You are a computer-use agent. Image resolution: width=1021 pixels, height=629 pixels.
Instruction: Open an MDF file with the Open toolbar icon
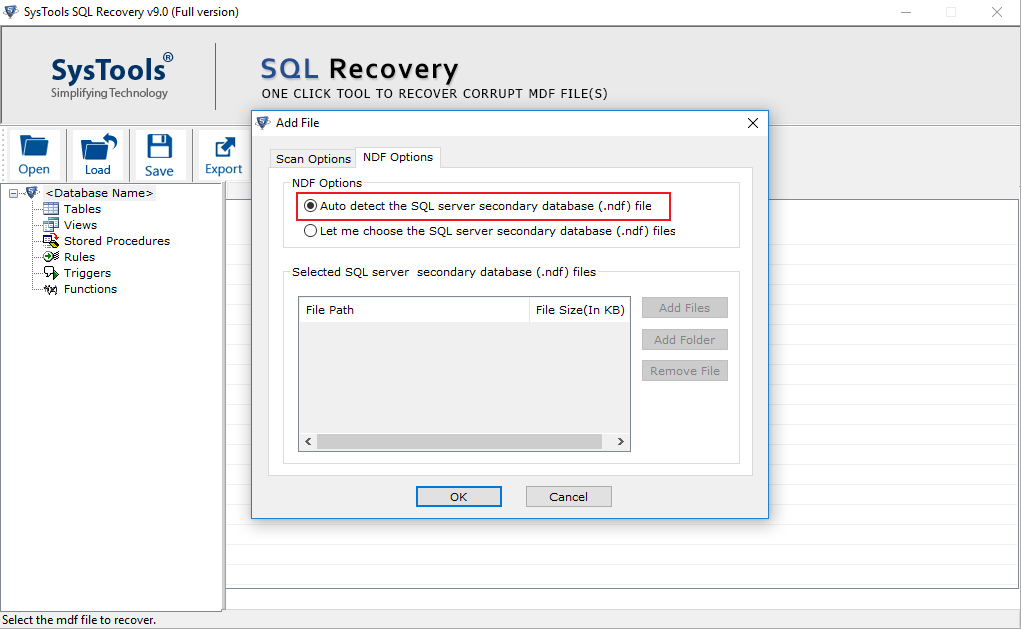pyautogui.click(x=34, y=154)
